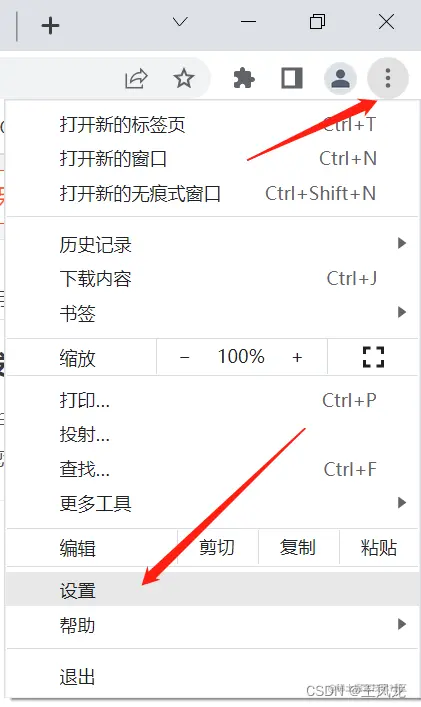
Task: Click the share page icon
Action: [136, 78]
